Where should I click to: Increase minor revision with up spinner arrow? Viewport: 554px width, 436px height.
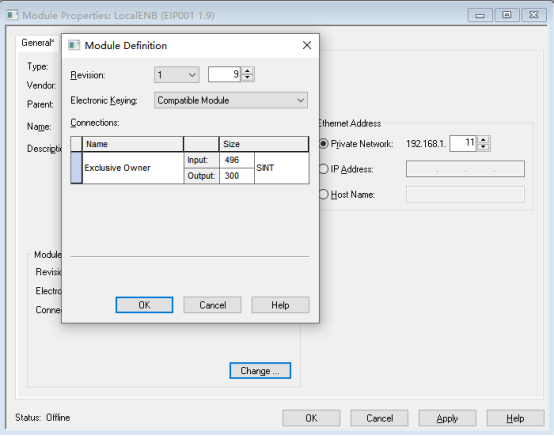248,71
